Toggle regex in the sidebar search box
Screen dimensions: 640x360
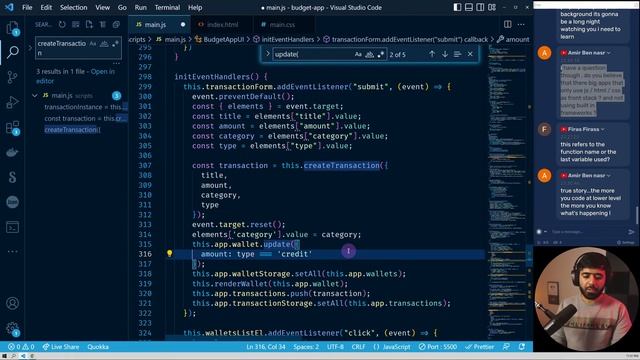[x=115, y=43]
